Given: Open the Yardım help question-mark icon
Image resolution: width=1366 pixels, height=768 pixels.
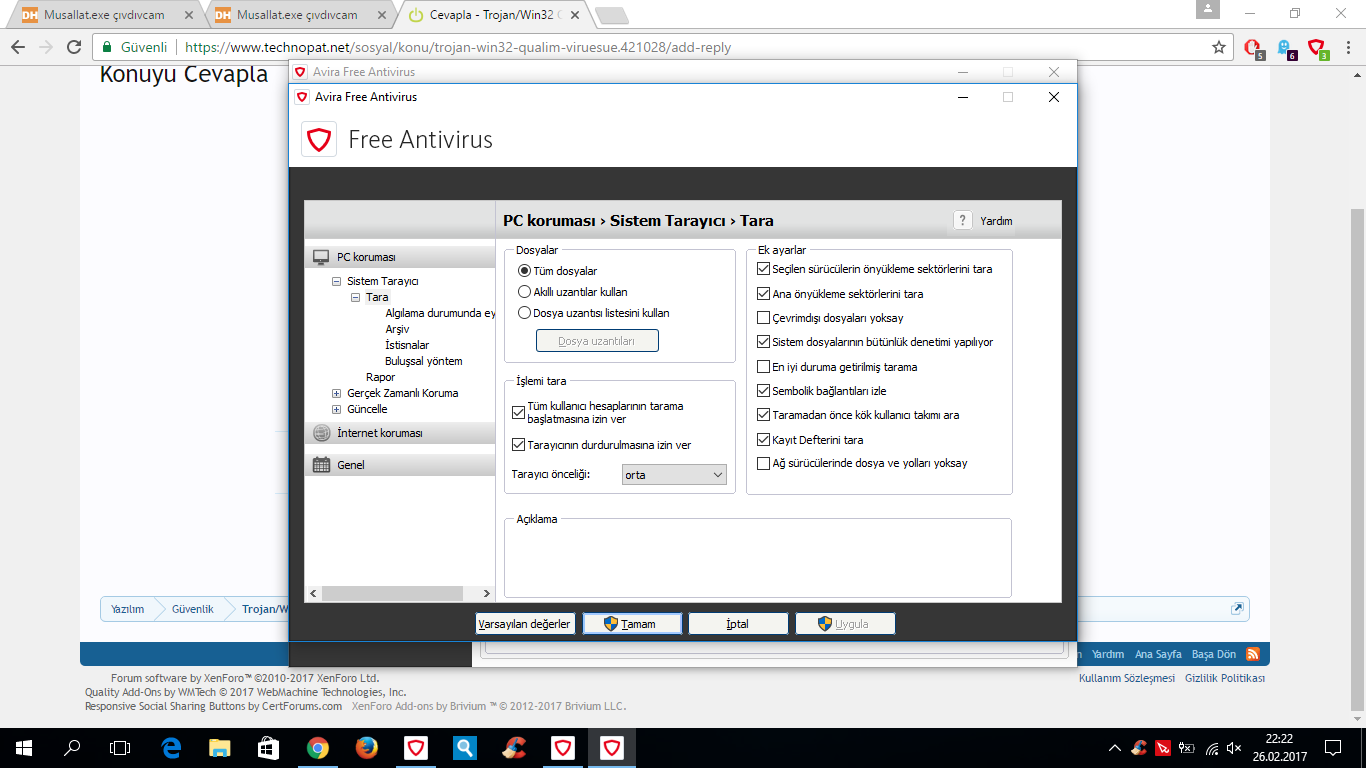Looking at the screenshot, I should [x=962, y=221].
